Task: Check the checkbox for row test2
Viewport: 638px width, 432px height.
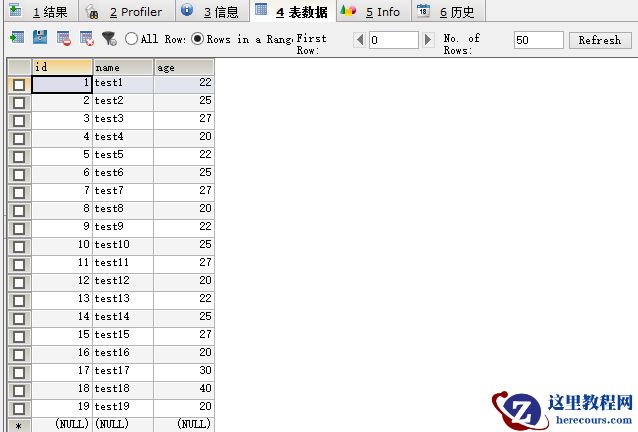Action: [x=19, y=103]
